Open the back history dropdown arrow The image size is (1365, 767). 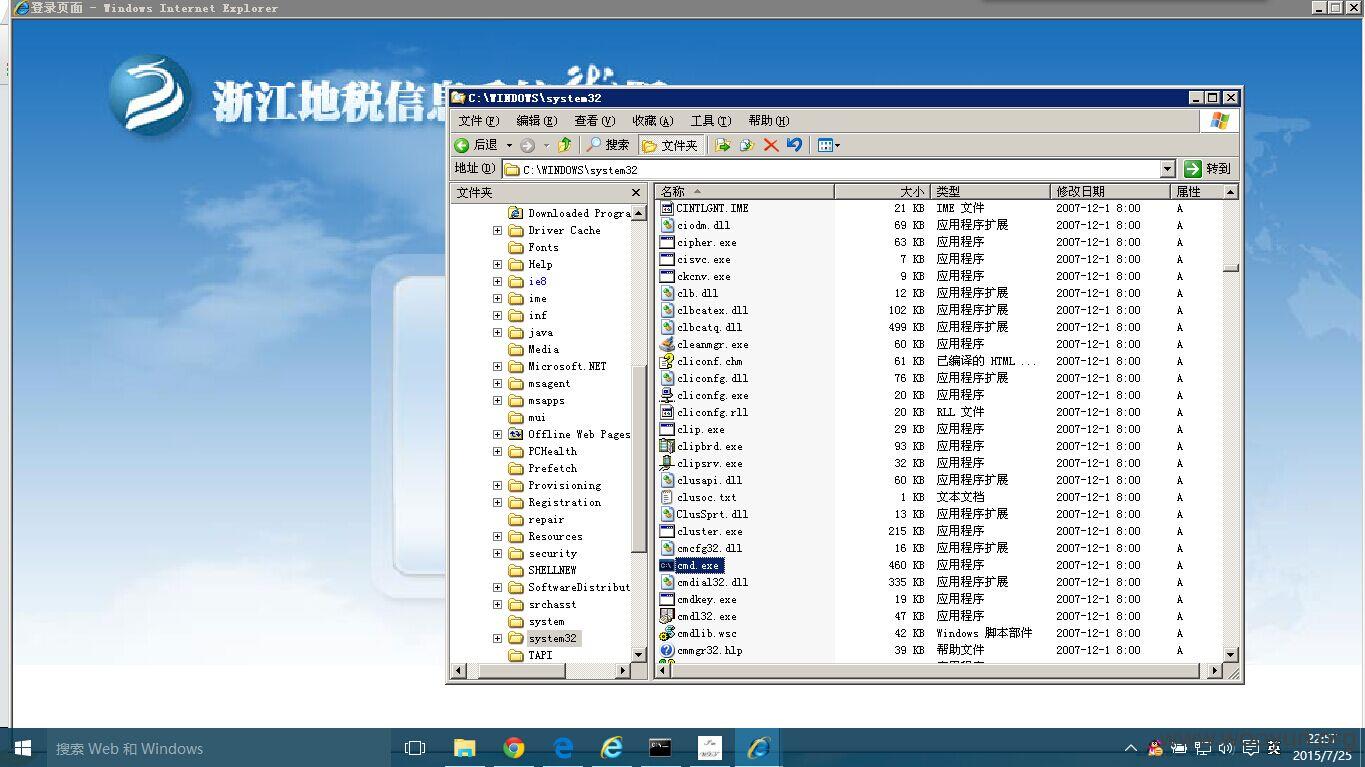pyautogui.click(x=509, y=145)
